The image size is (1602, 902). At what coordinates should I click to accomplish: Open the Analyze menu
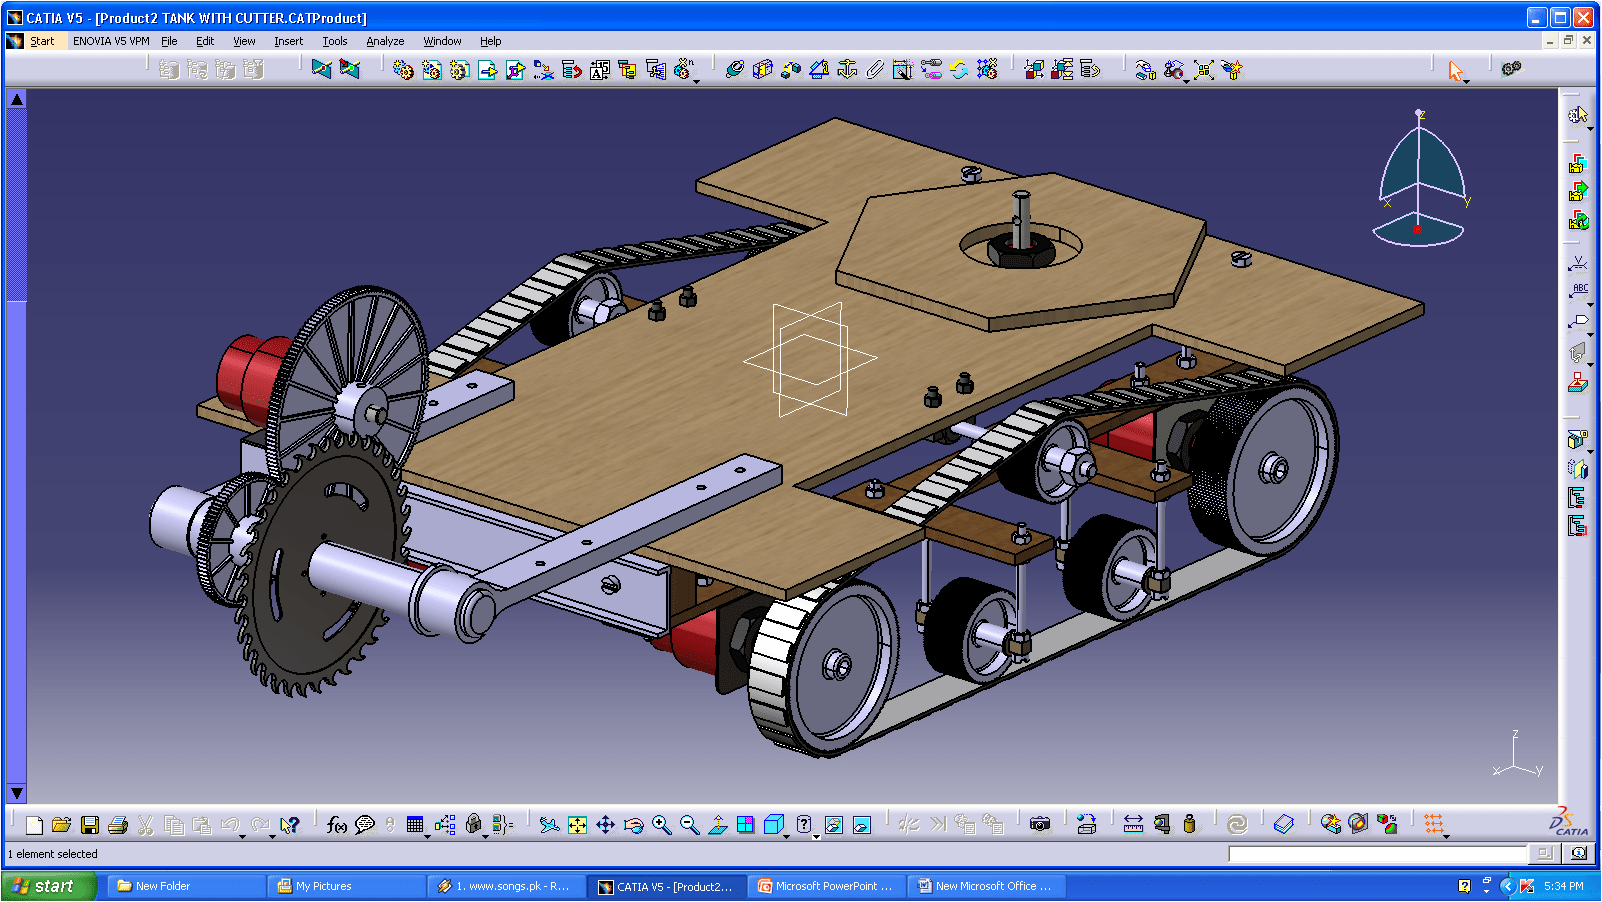(x=384, y=41)
